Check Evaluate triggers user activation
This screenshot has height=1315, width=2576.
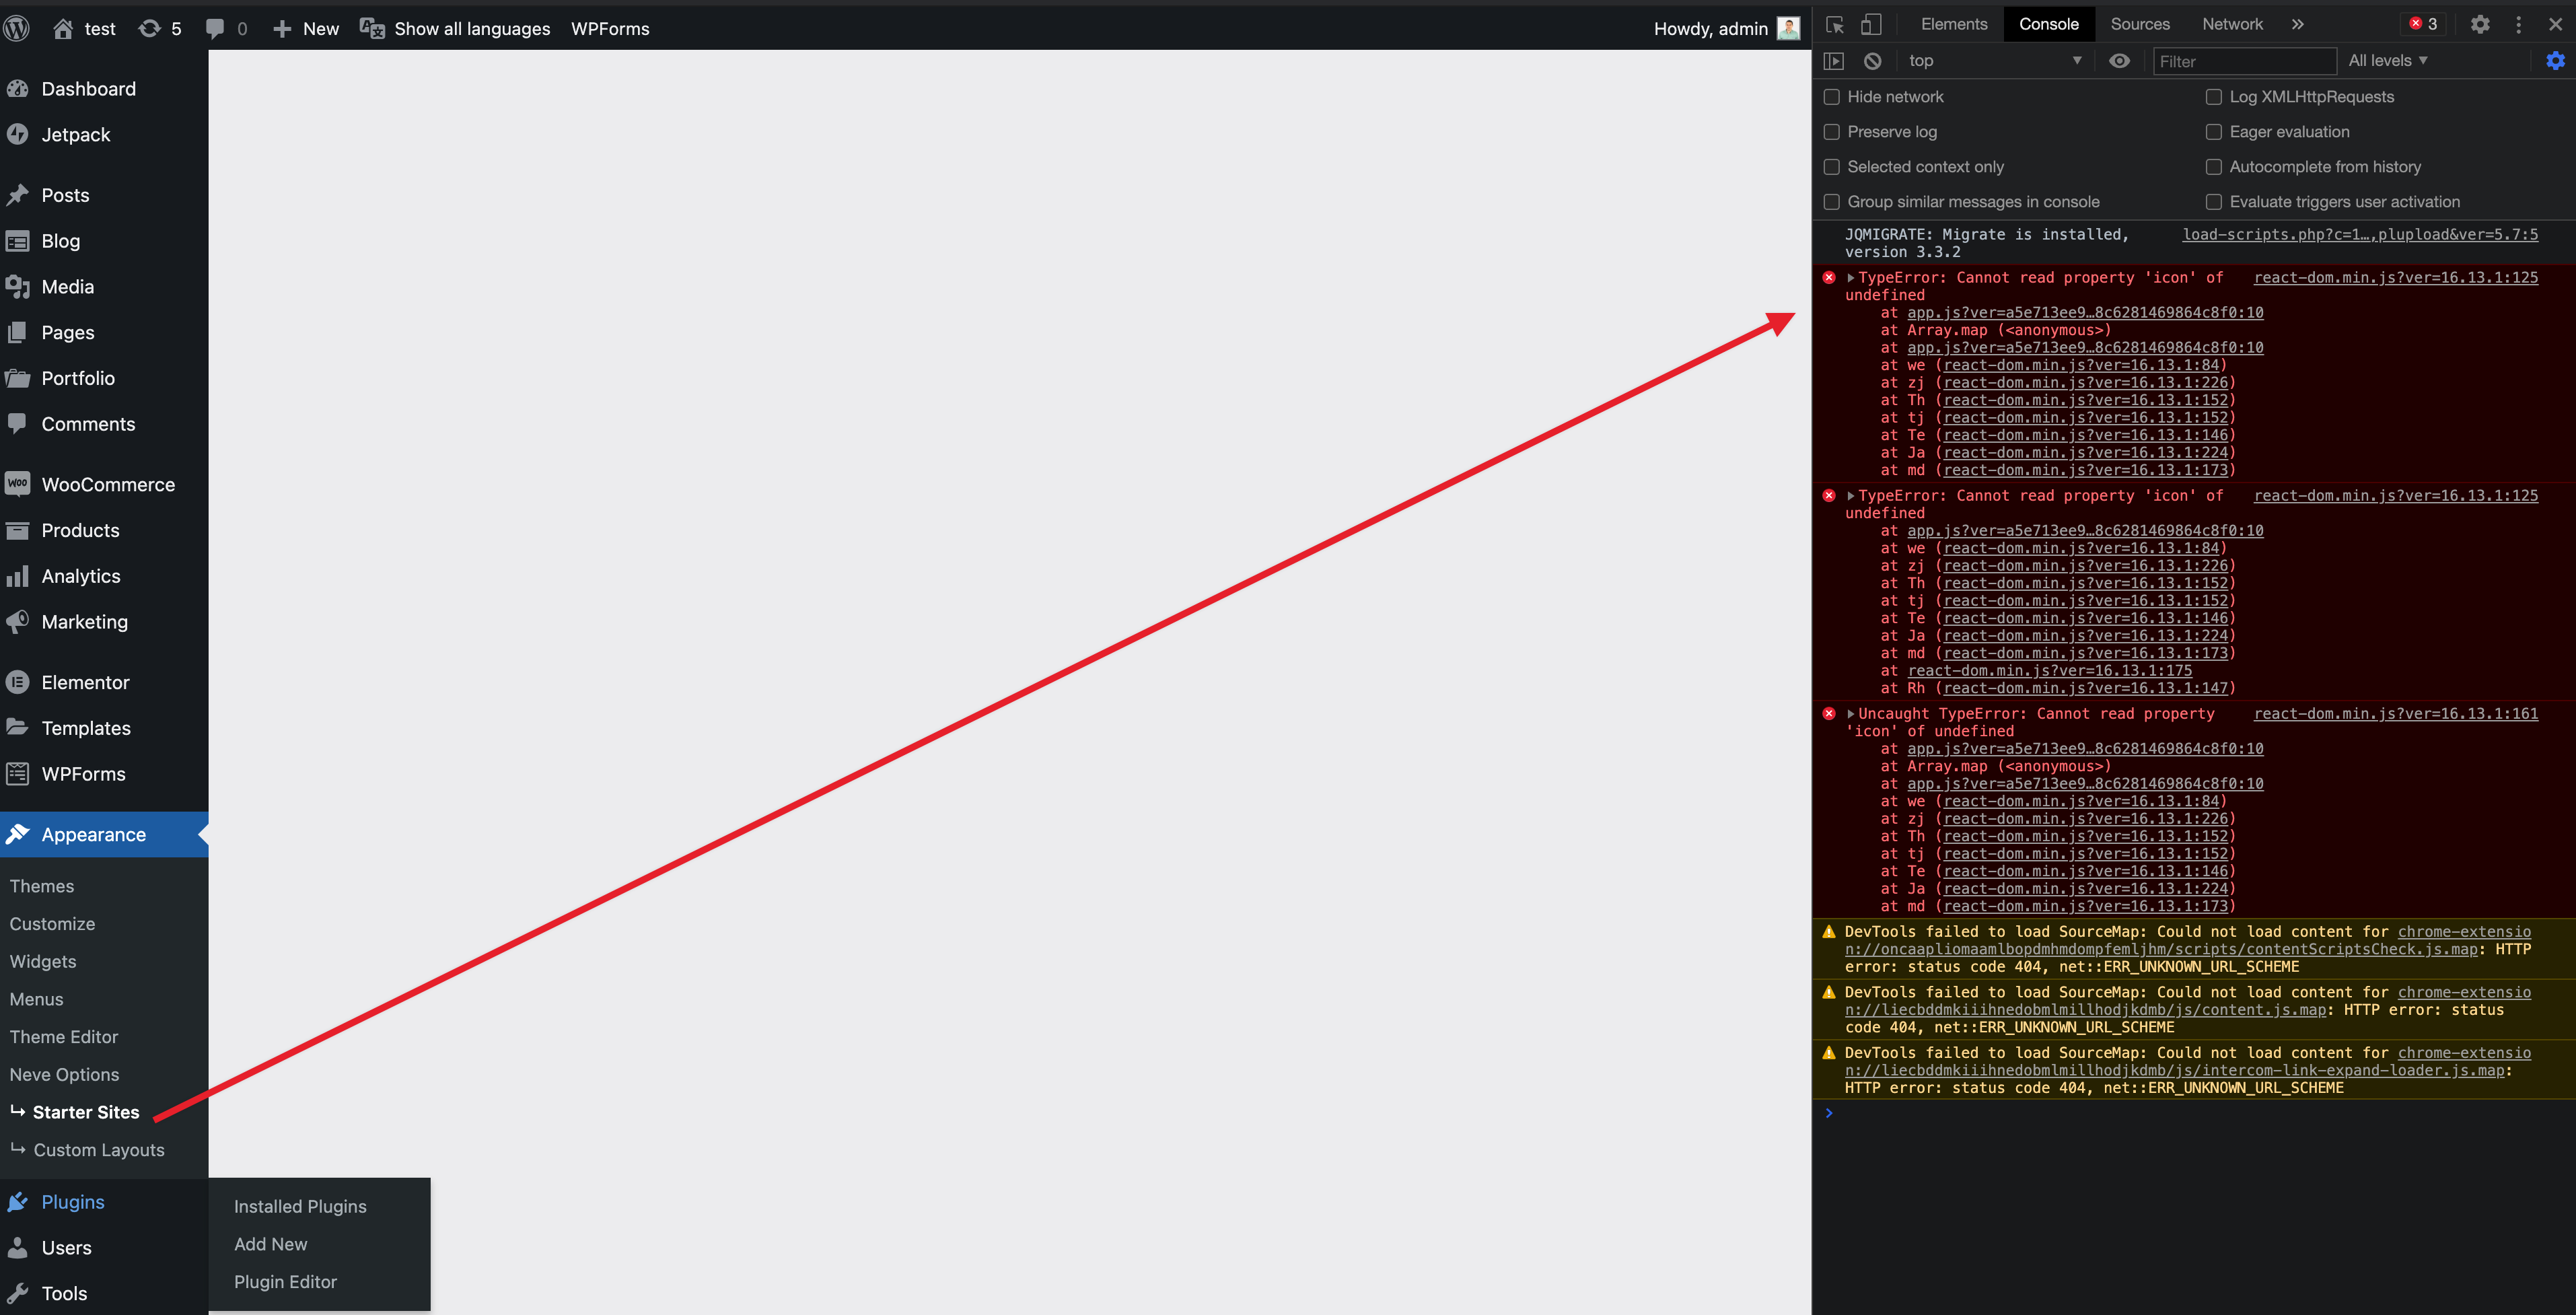pyautogui.click(x=2214, y=202)
